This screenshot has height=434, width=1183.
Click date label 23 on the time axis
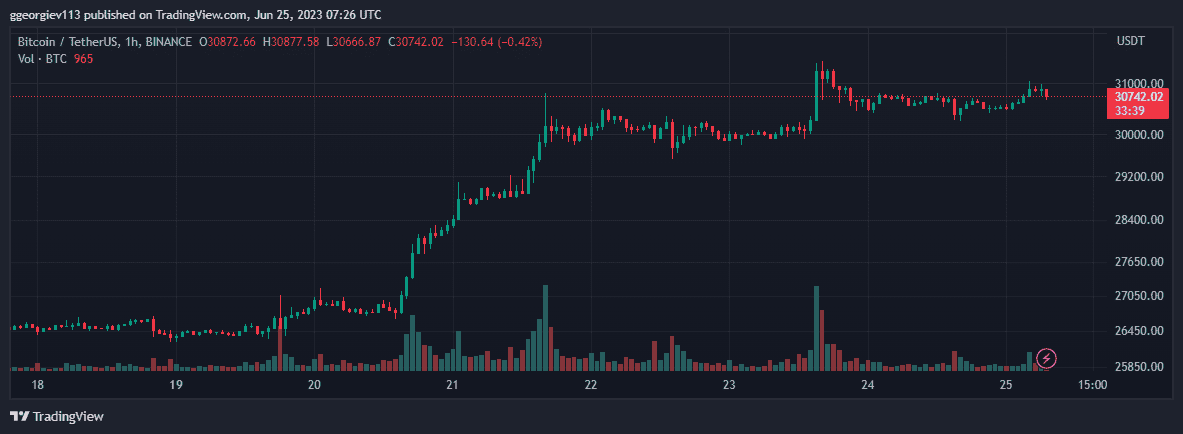(x=729, y=385)
